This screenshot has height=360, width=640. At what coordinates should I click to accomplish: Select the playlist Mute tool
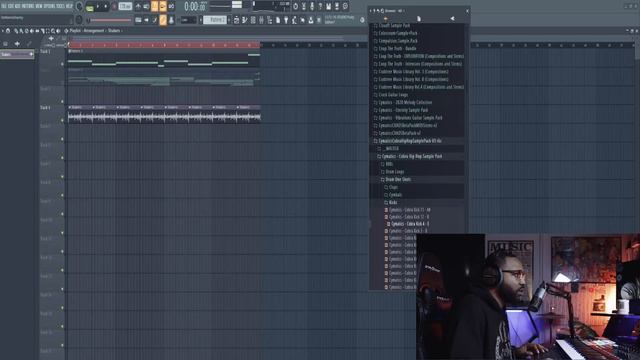pyautogui.click(x=31, y=31)
